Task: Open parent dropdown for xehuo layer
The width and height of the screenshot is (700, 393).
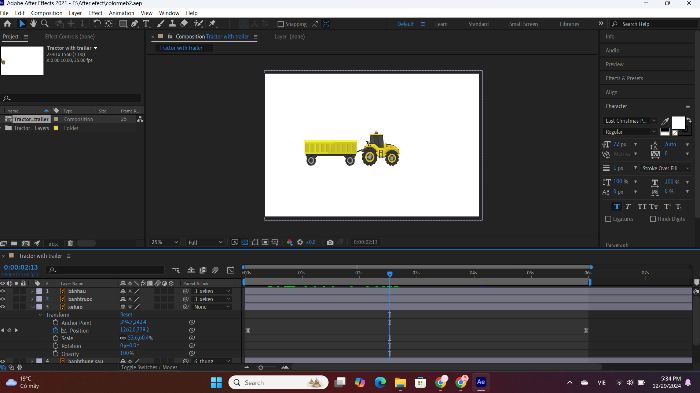Action: coord(212,307)
